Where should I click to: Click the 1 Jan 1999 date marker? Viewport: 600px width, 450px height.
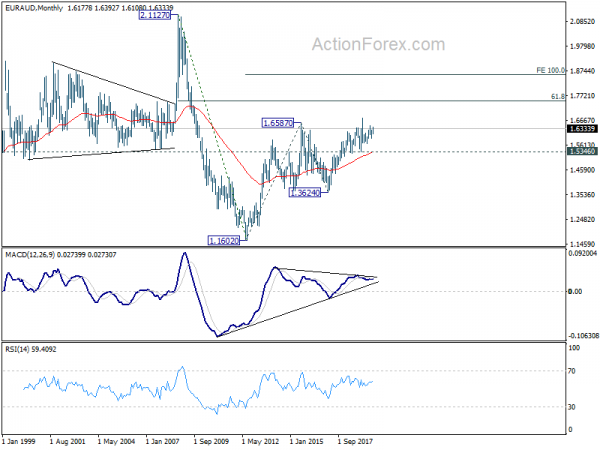click(x=19, y=441)
